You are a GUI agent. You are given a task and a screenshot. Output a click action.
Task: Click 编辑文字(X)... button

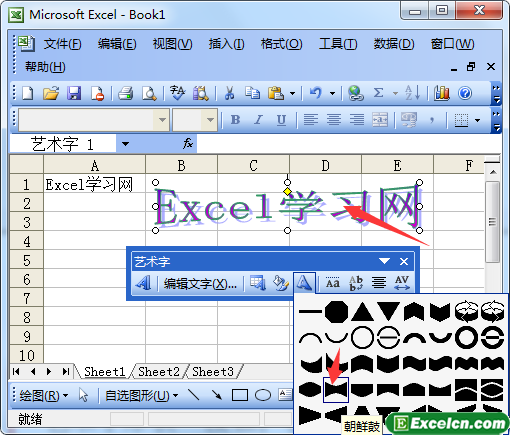pos(200,284)
